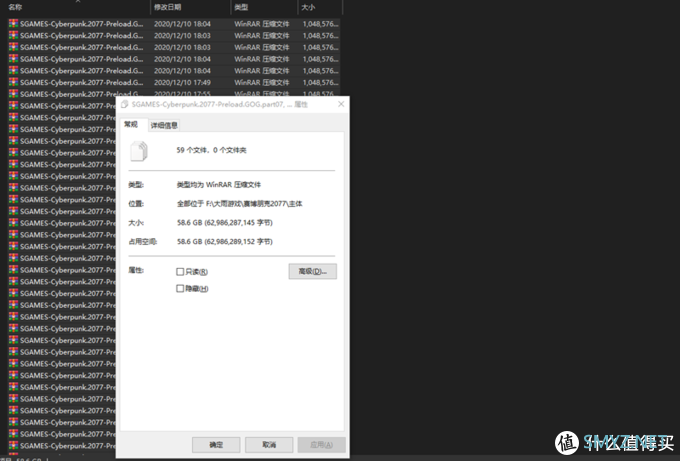Image resolution: width=680 pixels, height=461 pixels.
Task: Click the file icon in properties title bar
Action: pos(125,104)
